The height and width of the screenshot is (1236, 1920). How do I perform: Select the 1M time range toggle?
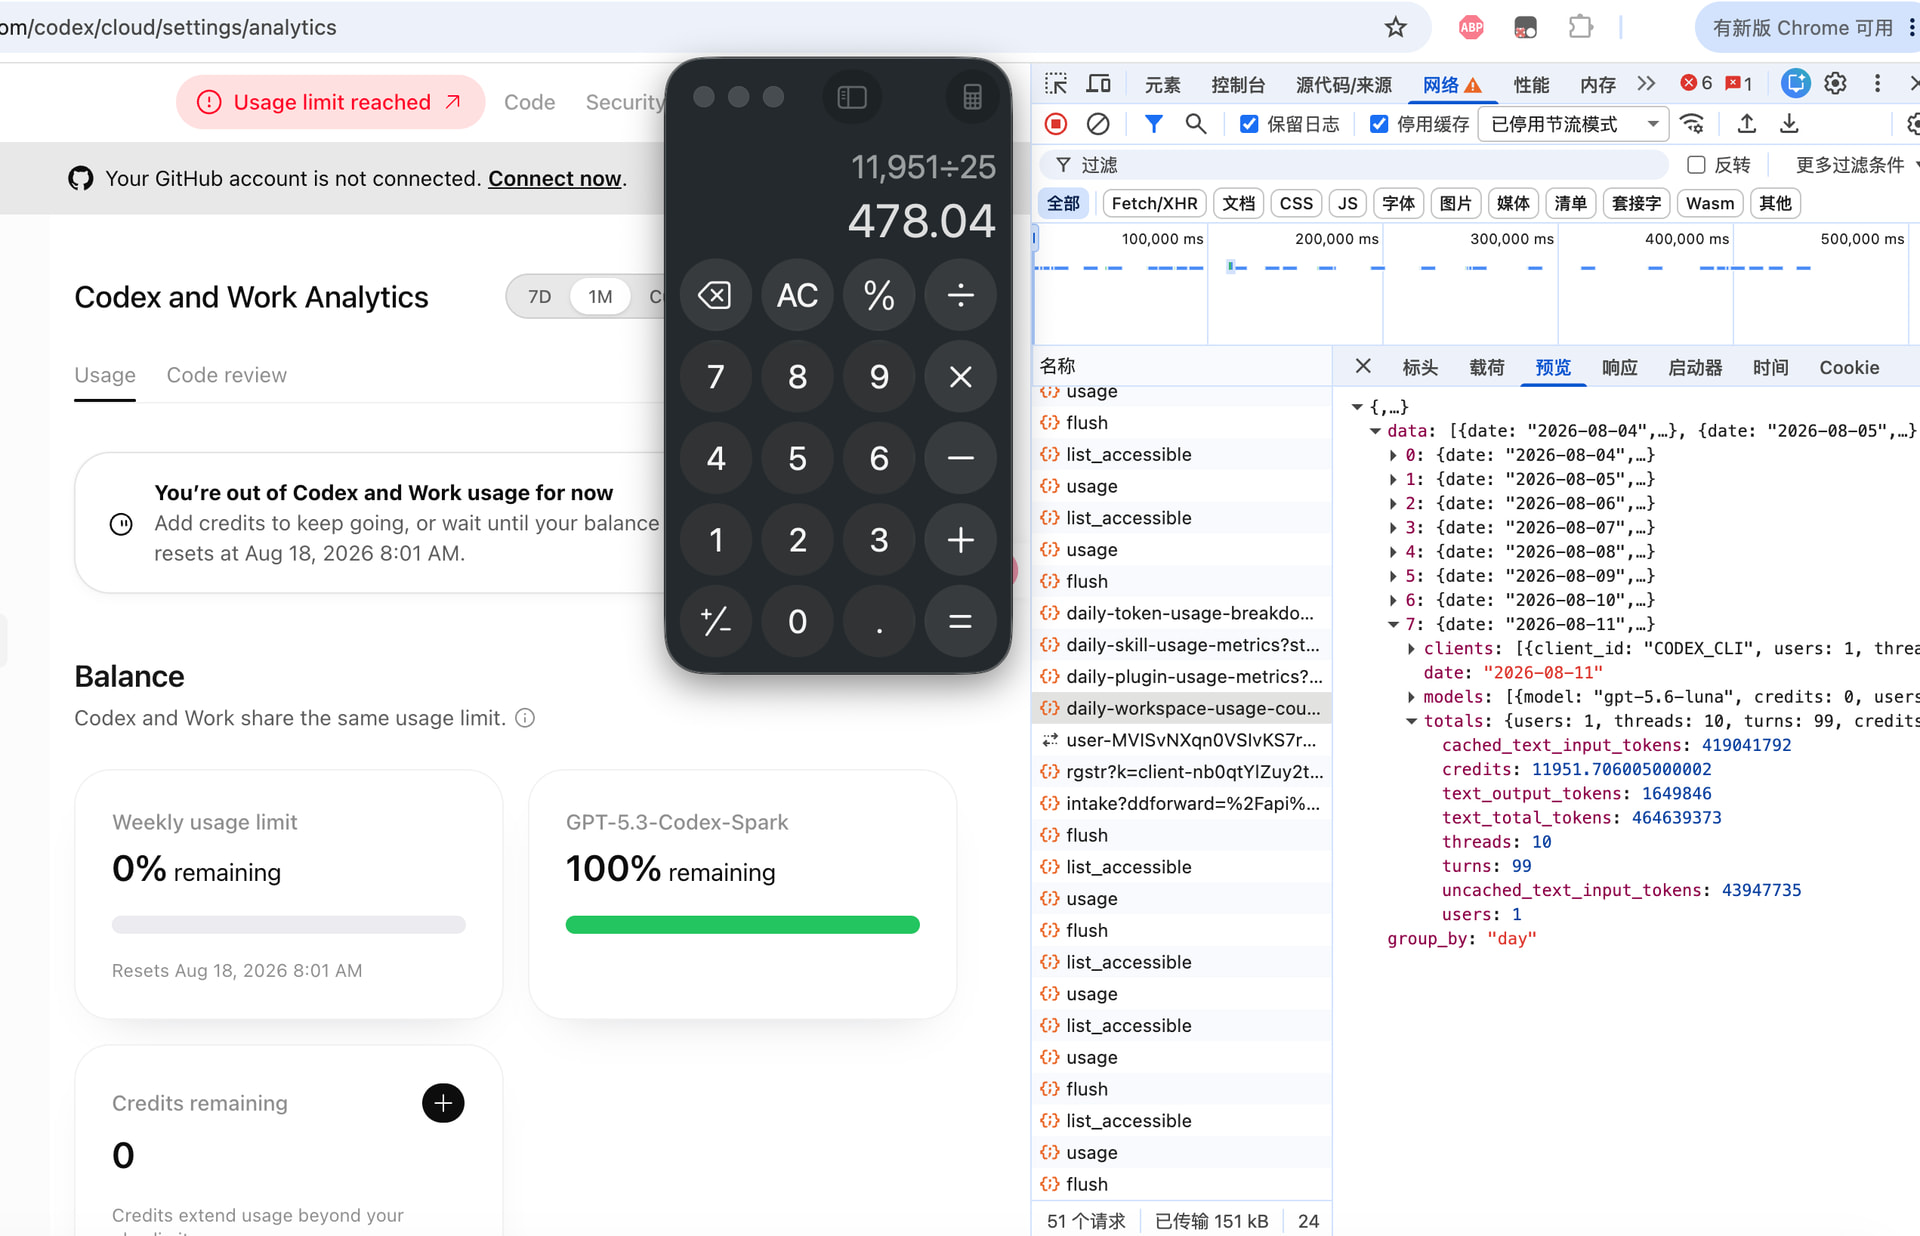point(600,297)
